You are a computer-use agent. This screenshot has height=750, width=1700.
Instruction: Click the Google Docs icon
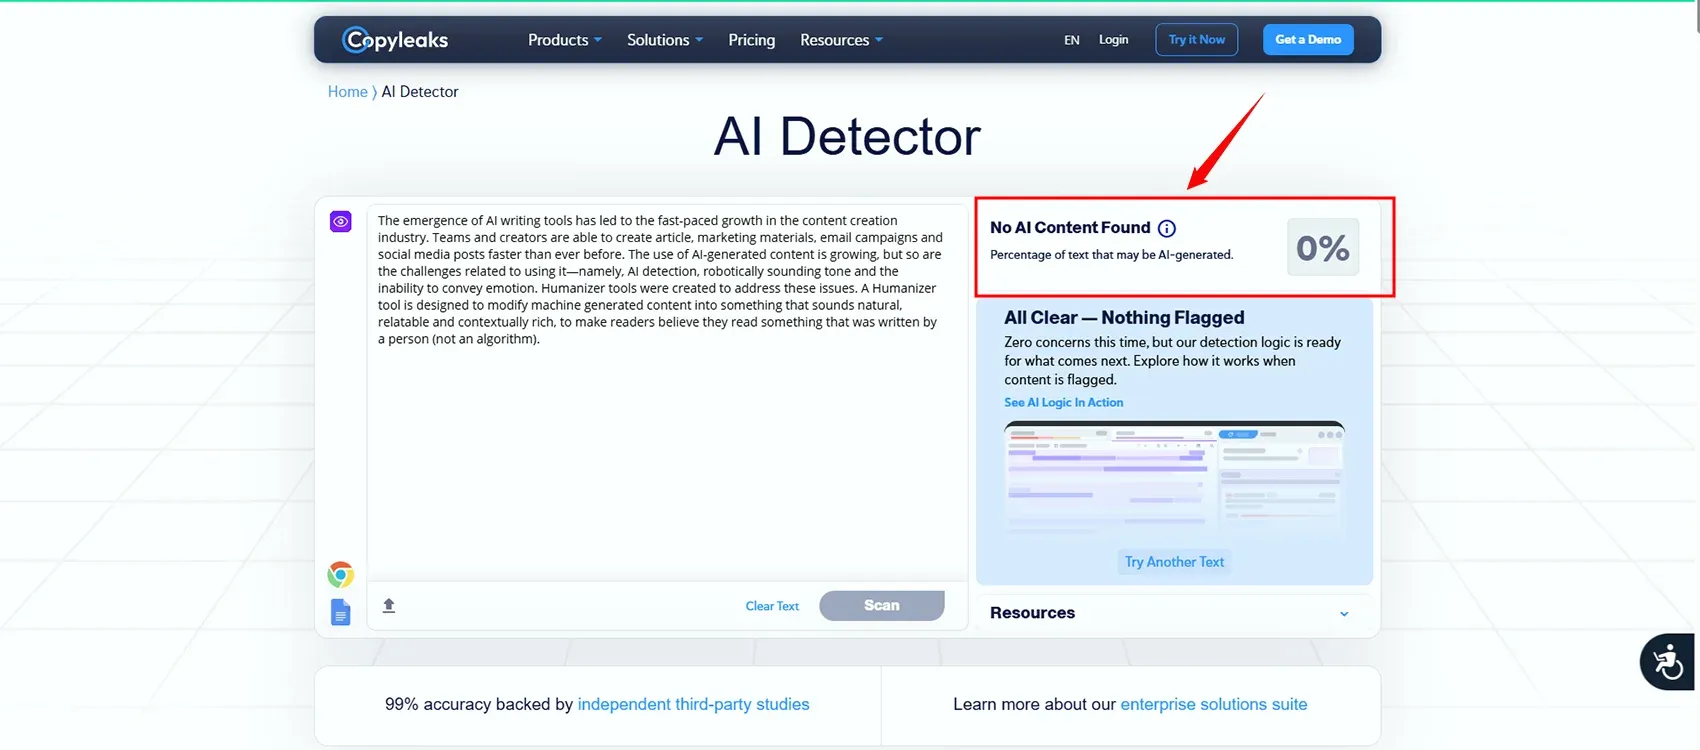pos(341,612)
